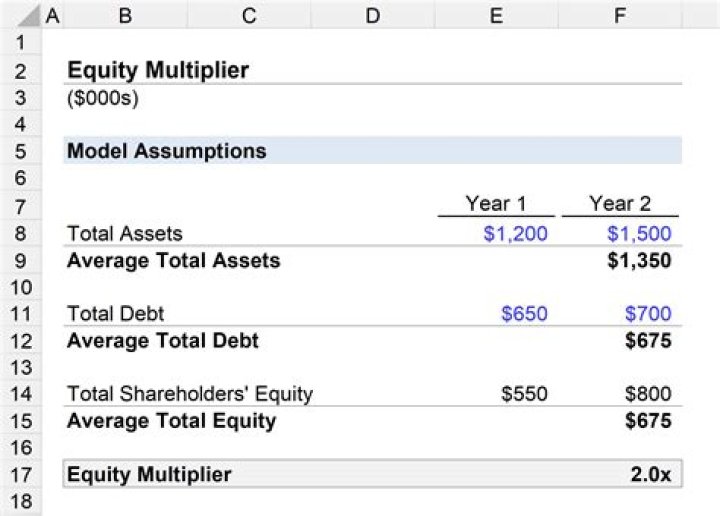Select column C header

[x=249, y=16]
